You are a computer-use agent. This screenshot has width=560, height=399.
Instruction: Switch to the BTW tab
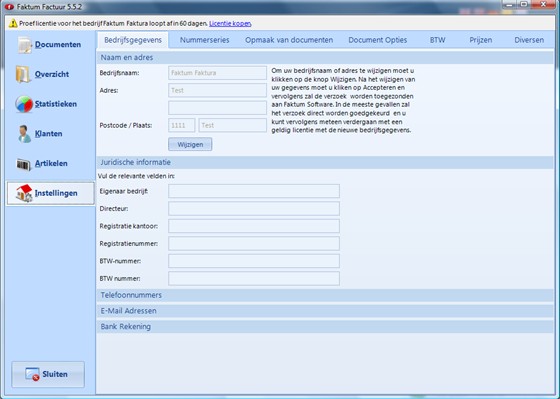point(438,40)
